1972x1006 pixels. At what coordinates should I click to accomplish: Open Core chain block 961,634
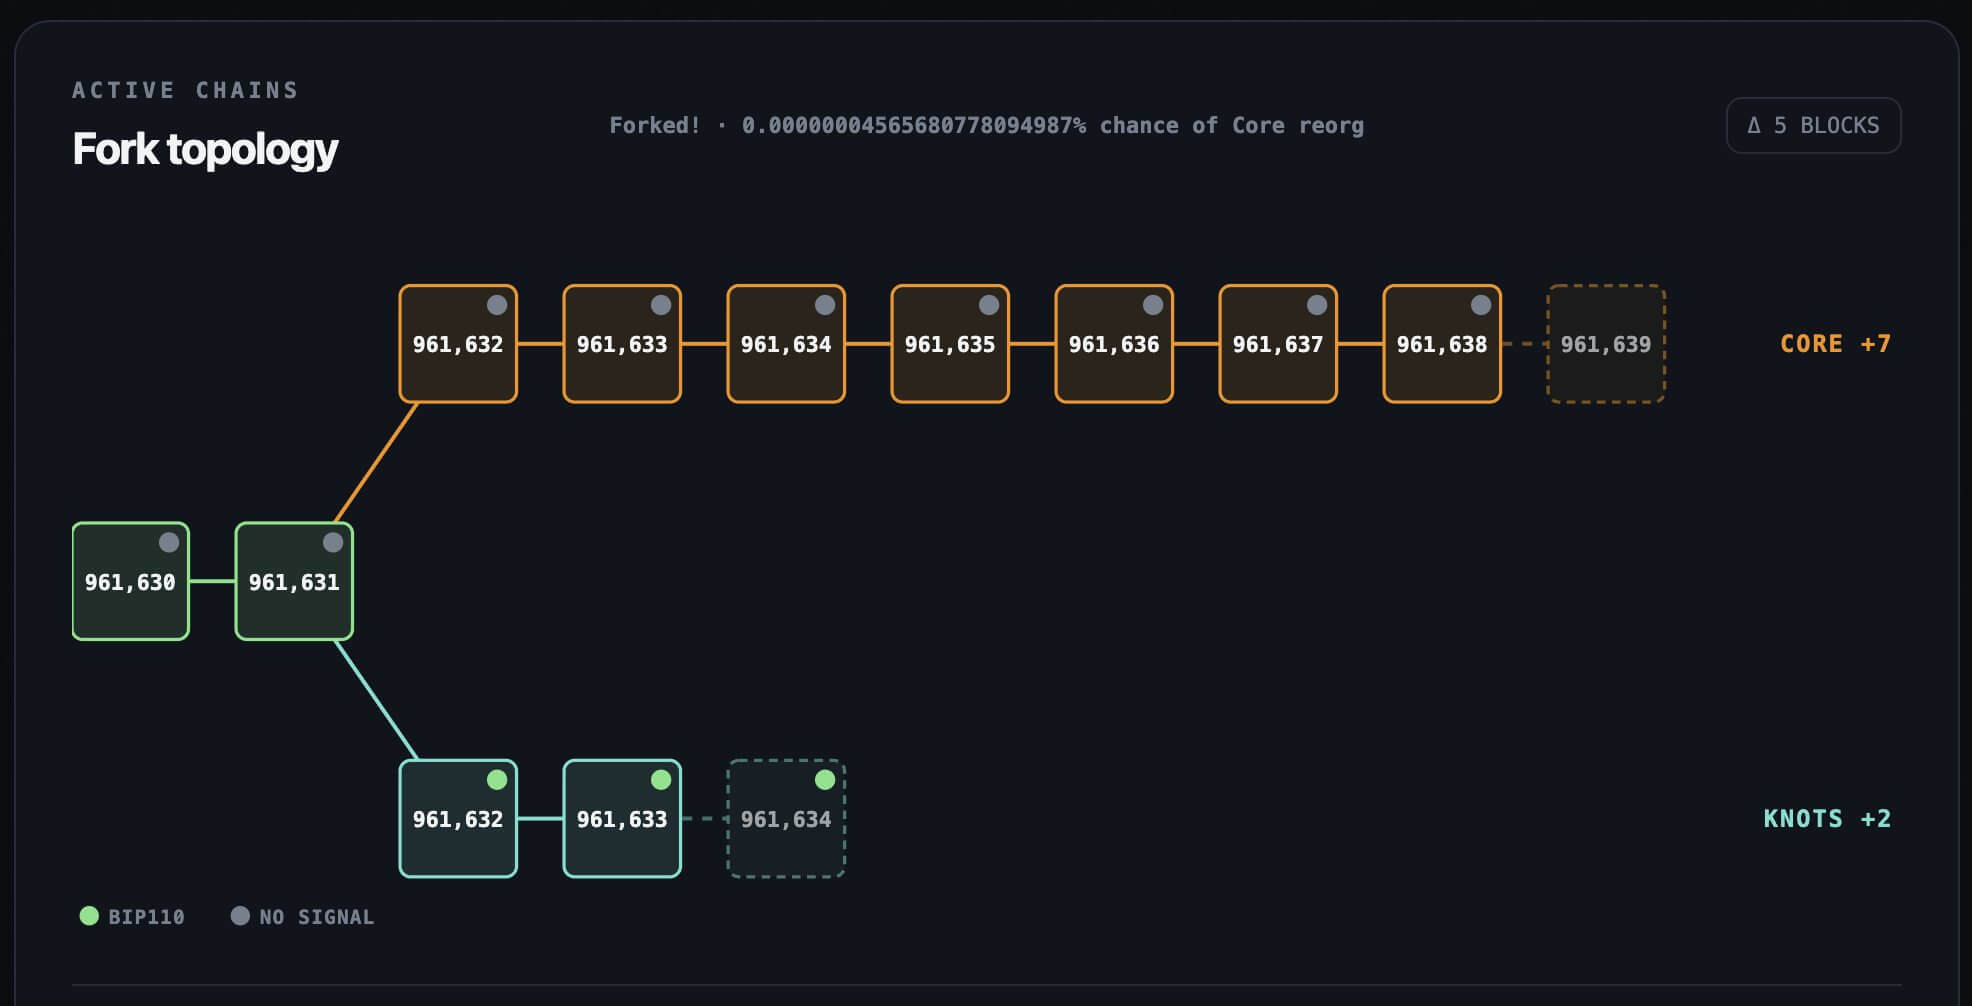tap(786, 344)
